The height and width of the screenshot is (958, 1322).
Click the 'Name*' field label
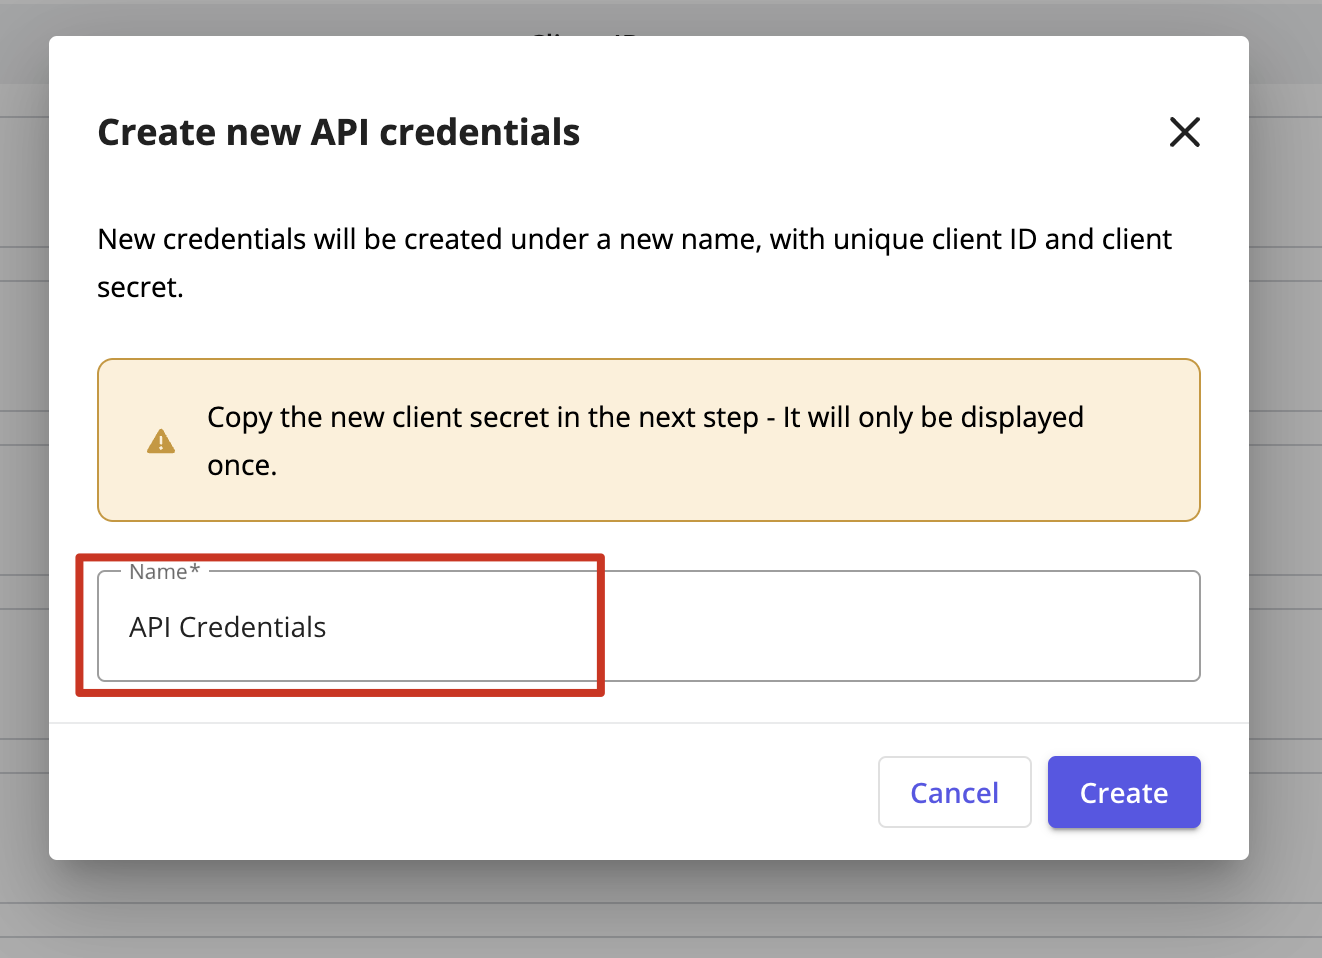164,572
